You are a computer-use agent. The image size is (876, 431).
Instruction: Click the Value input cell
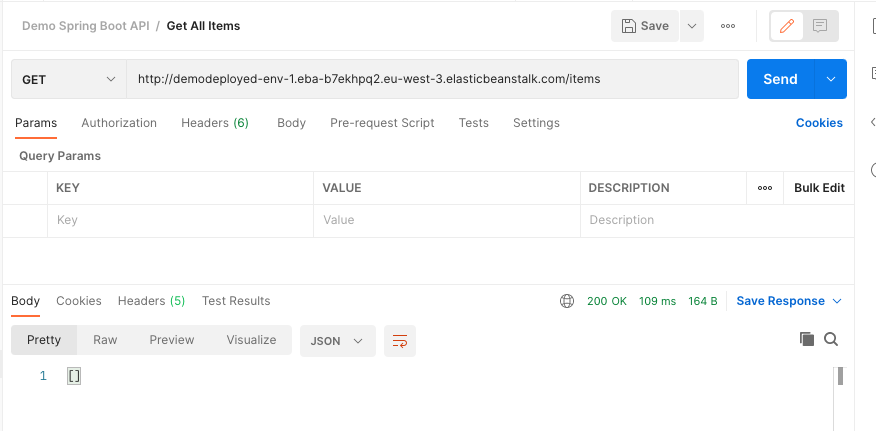coord(447,220)
